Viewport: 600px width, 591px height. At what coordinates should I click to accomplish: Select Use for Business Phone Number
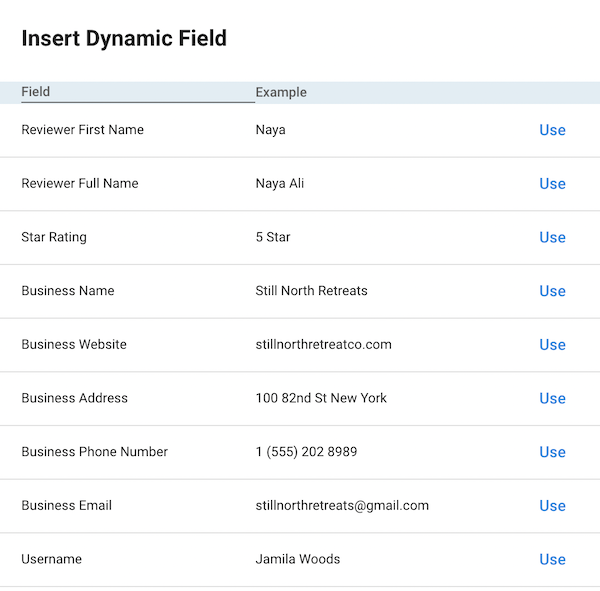(x=552, y=452)
